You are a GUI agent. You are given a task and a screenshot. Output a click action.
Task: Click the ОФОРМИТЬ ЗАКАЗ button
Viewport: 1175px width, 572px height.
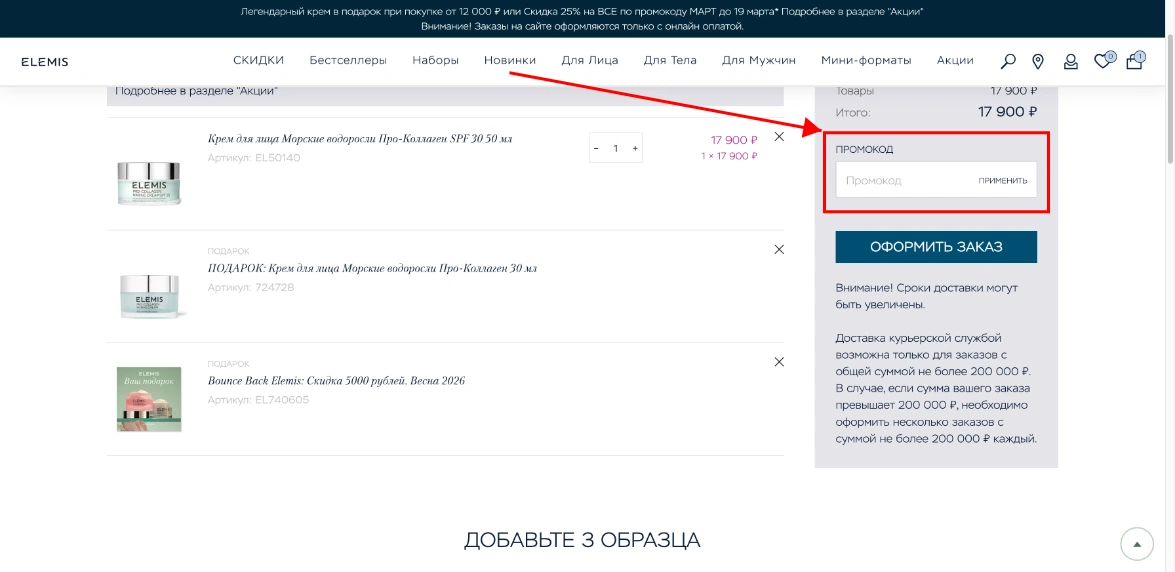coord(936,247)
